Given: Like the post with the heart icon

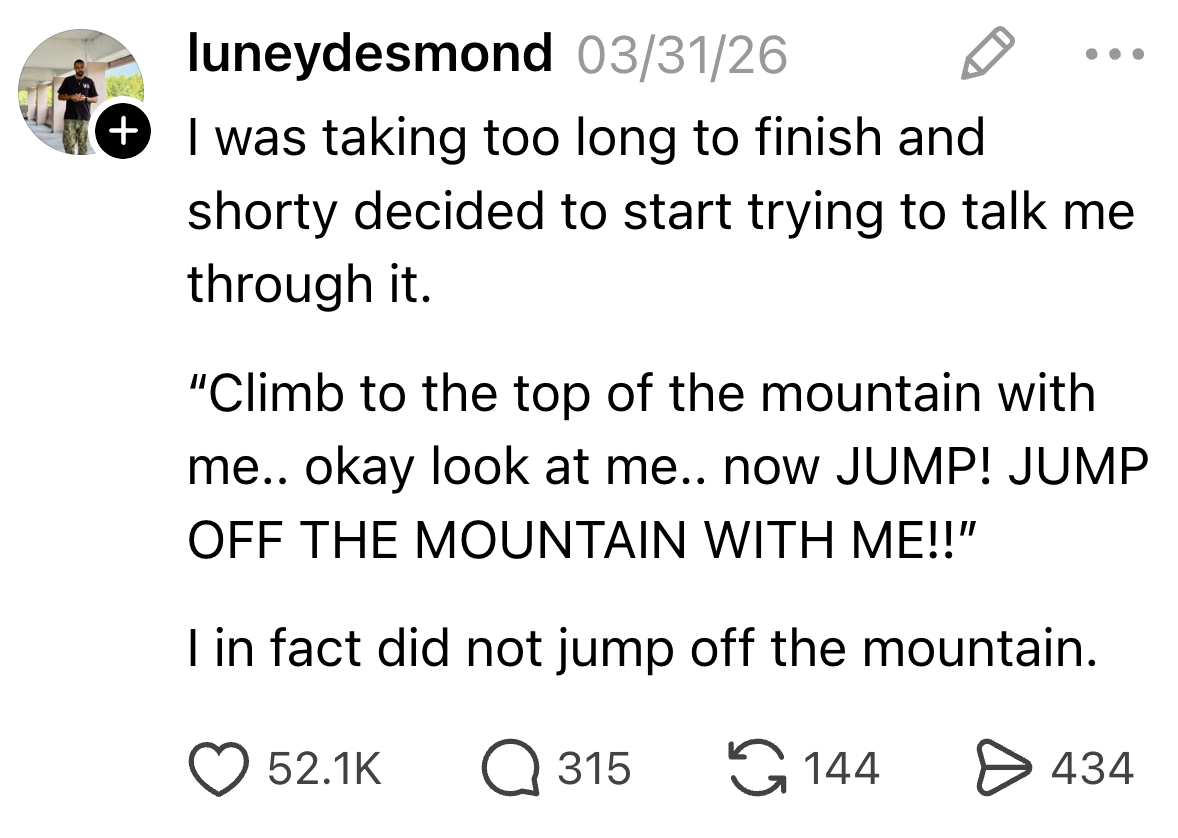Looking at the screenshot, I should click(217, 768).
